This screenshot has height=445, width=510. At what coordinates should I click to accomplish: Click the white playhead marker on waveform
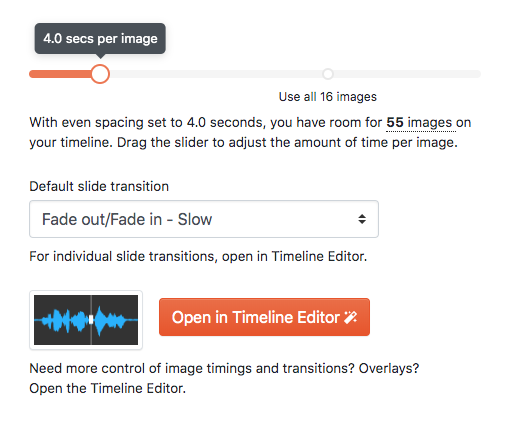(x=91, y=320)
